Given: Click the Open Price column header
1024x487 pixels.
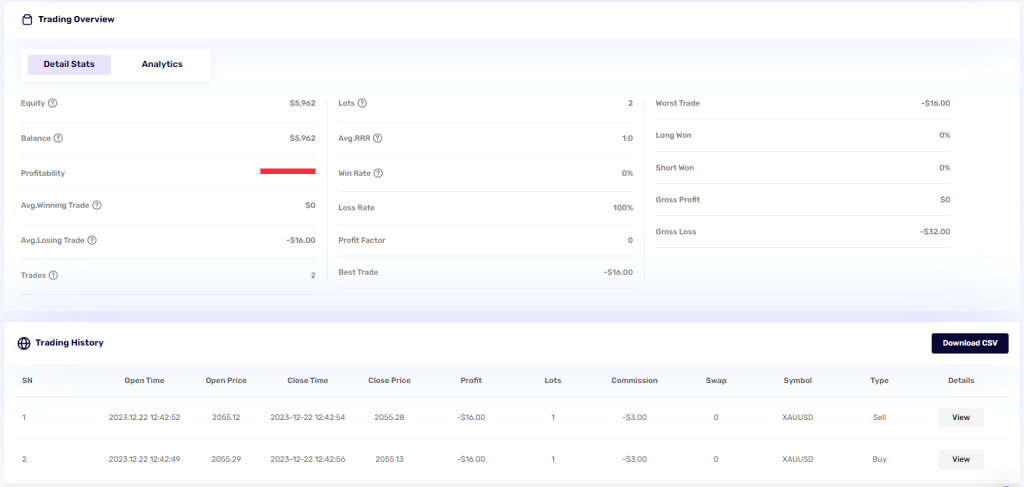Looking at the screenshot, I should (226, 381).
